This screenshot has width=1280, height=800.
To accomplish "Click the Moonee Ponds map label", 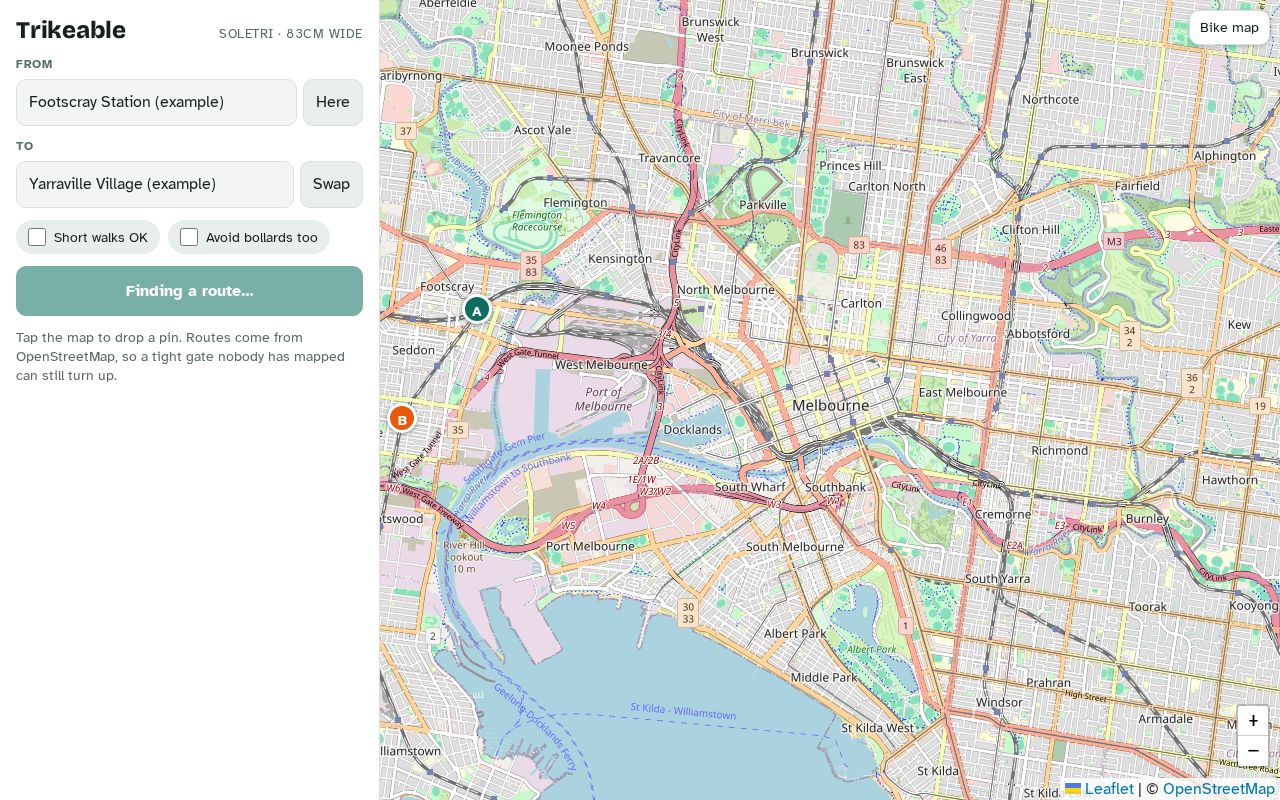I will coord(587,46).
